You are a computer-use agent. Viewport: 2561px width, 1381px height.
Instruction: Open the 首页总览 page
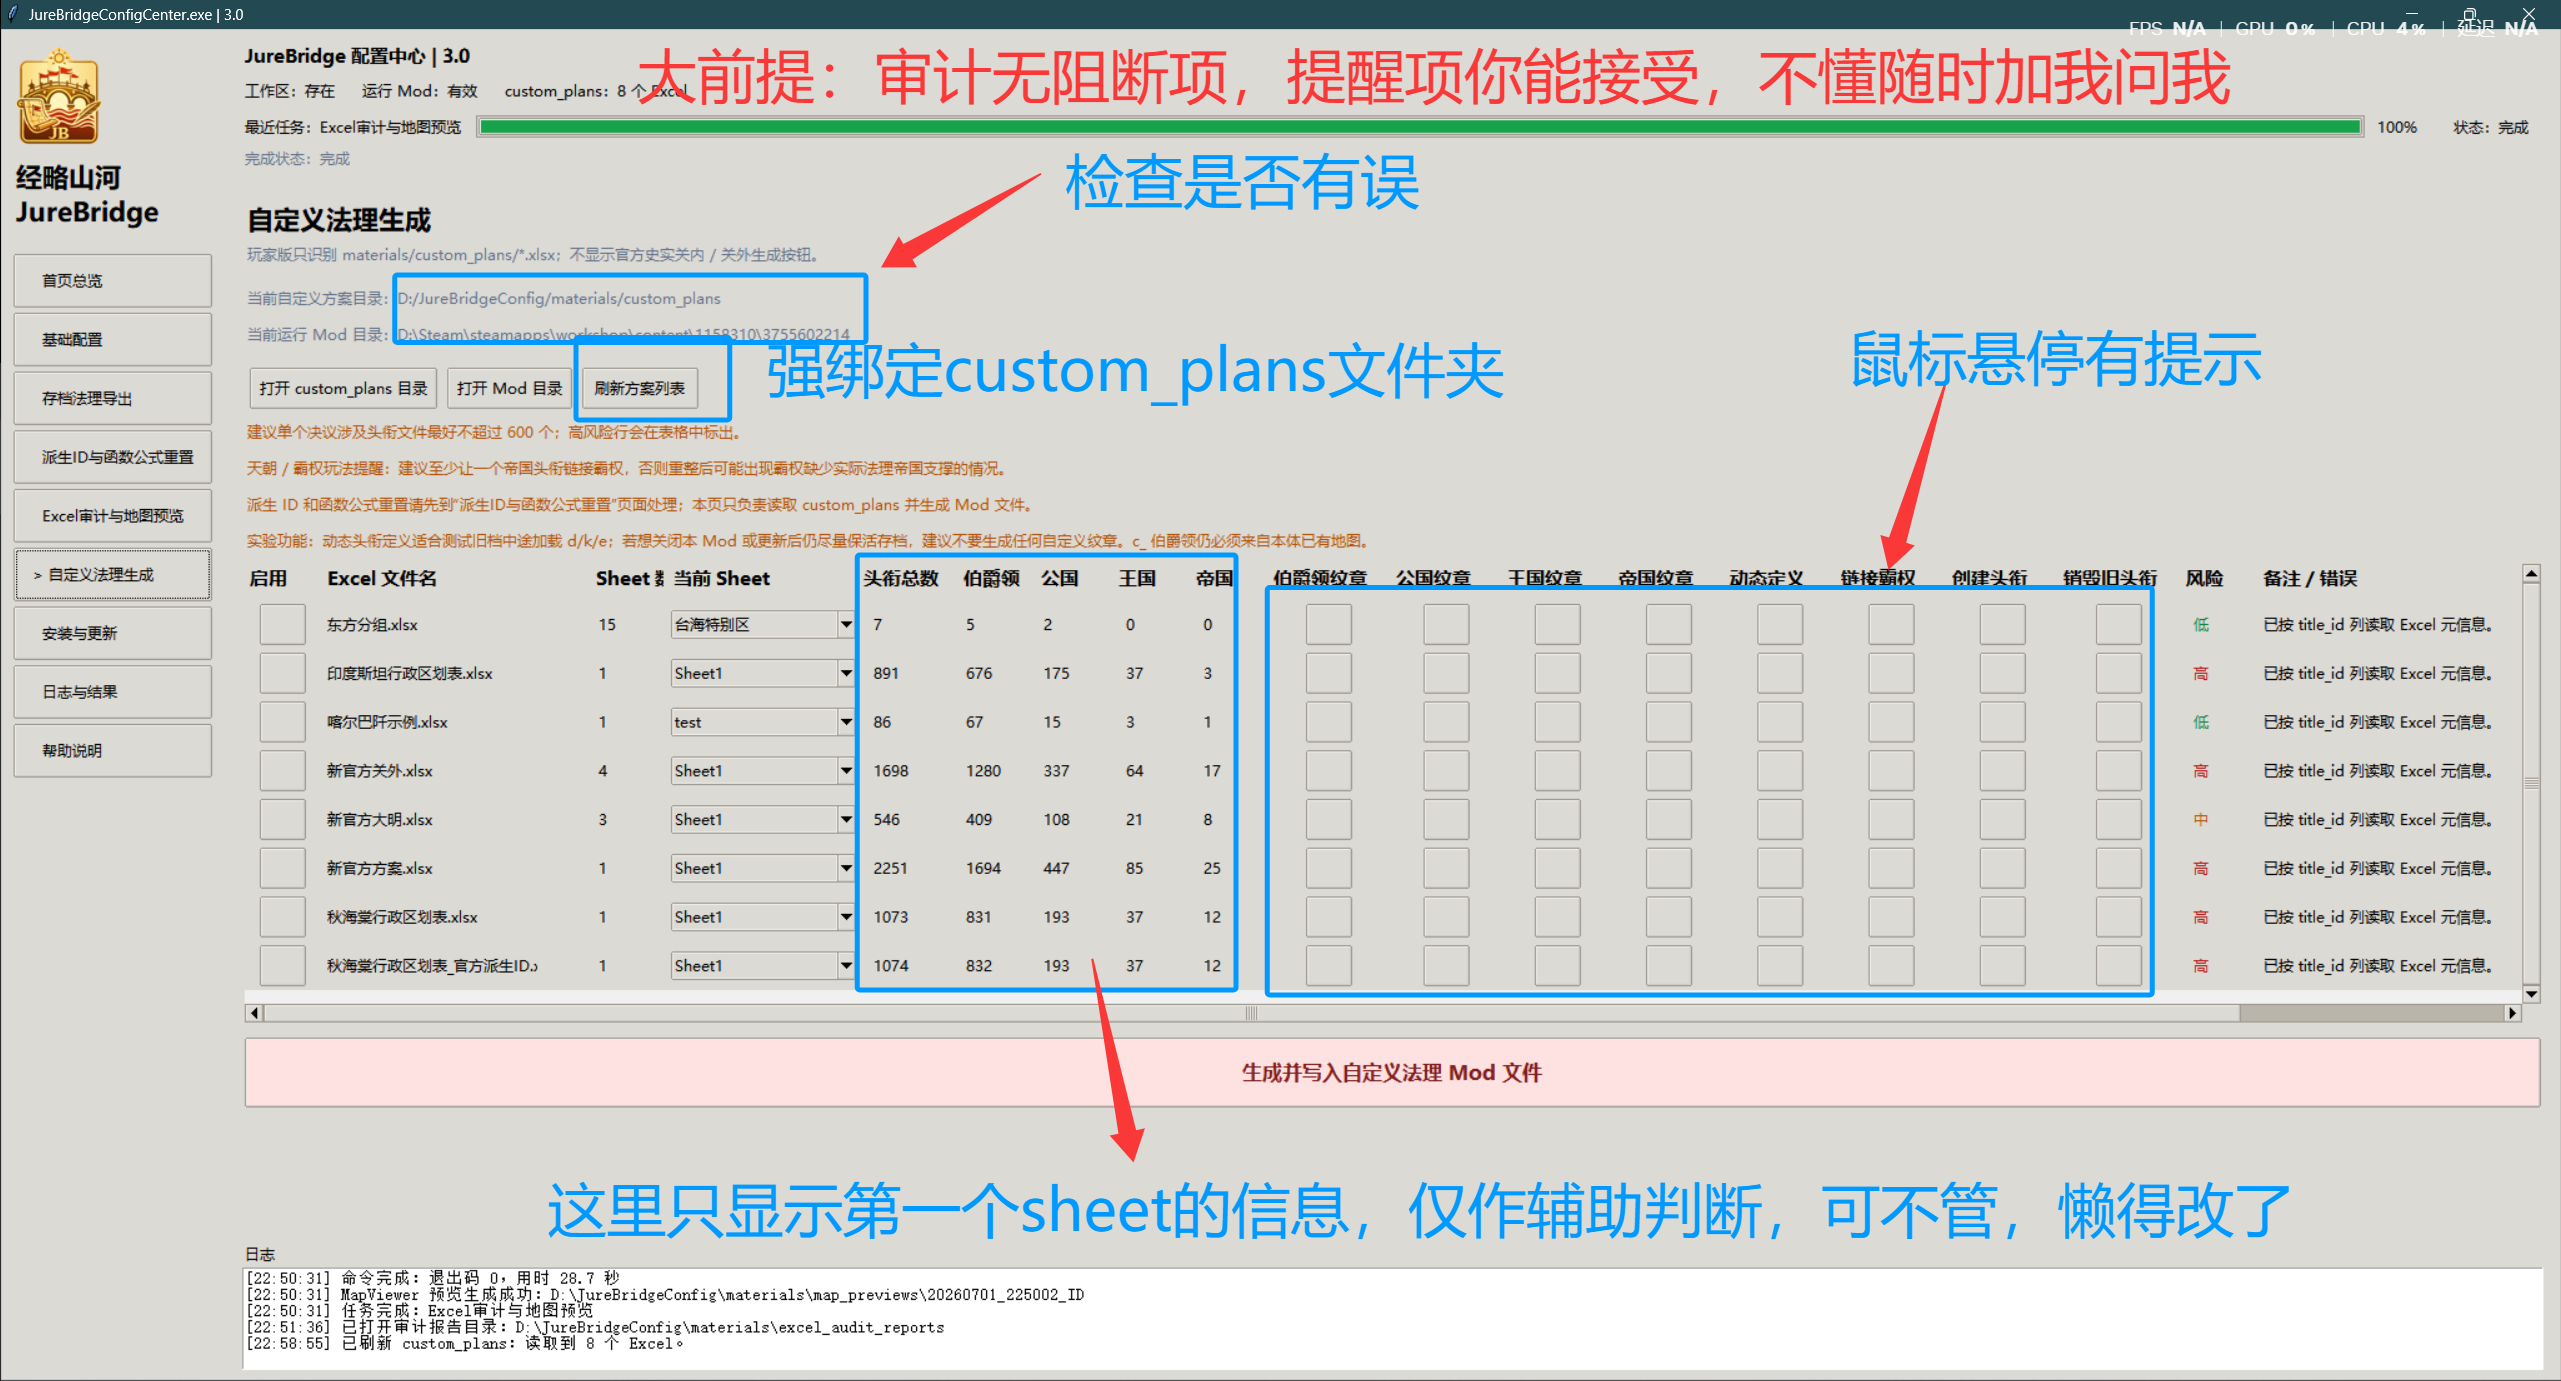coord(112,281)
